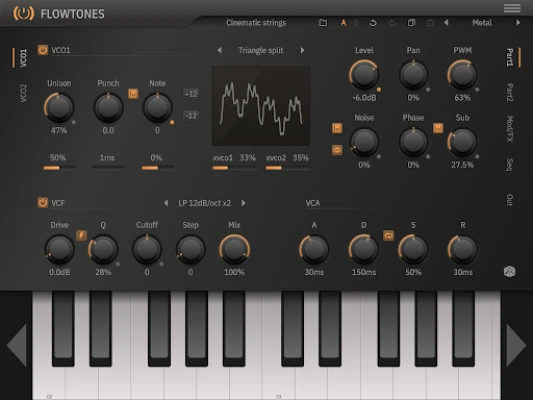
Task: Click the lightning icon next to Drive
Action: pyautogui.click(x=81, y=235)
